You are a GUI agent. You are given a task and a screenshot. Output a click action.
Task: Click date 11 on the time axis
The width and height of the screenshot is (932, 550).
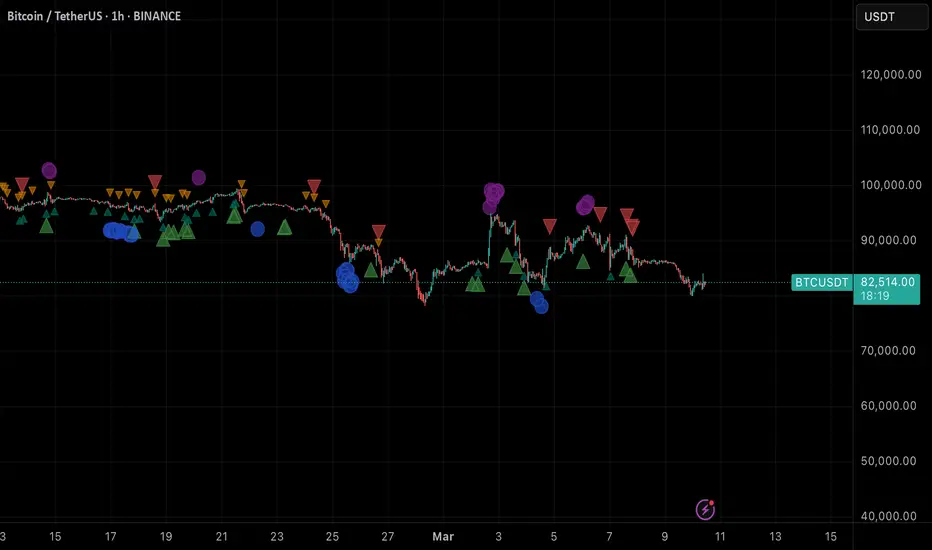click(x=720, y=536)
